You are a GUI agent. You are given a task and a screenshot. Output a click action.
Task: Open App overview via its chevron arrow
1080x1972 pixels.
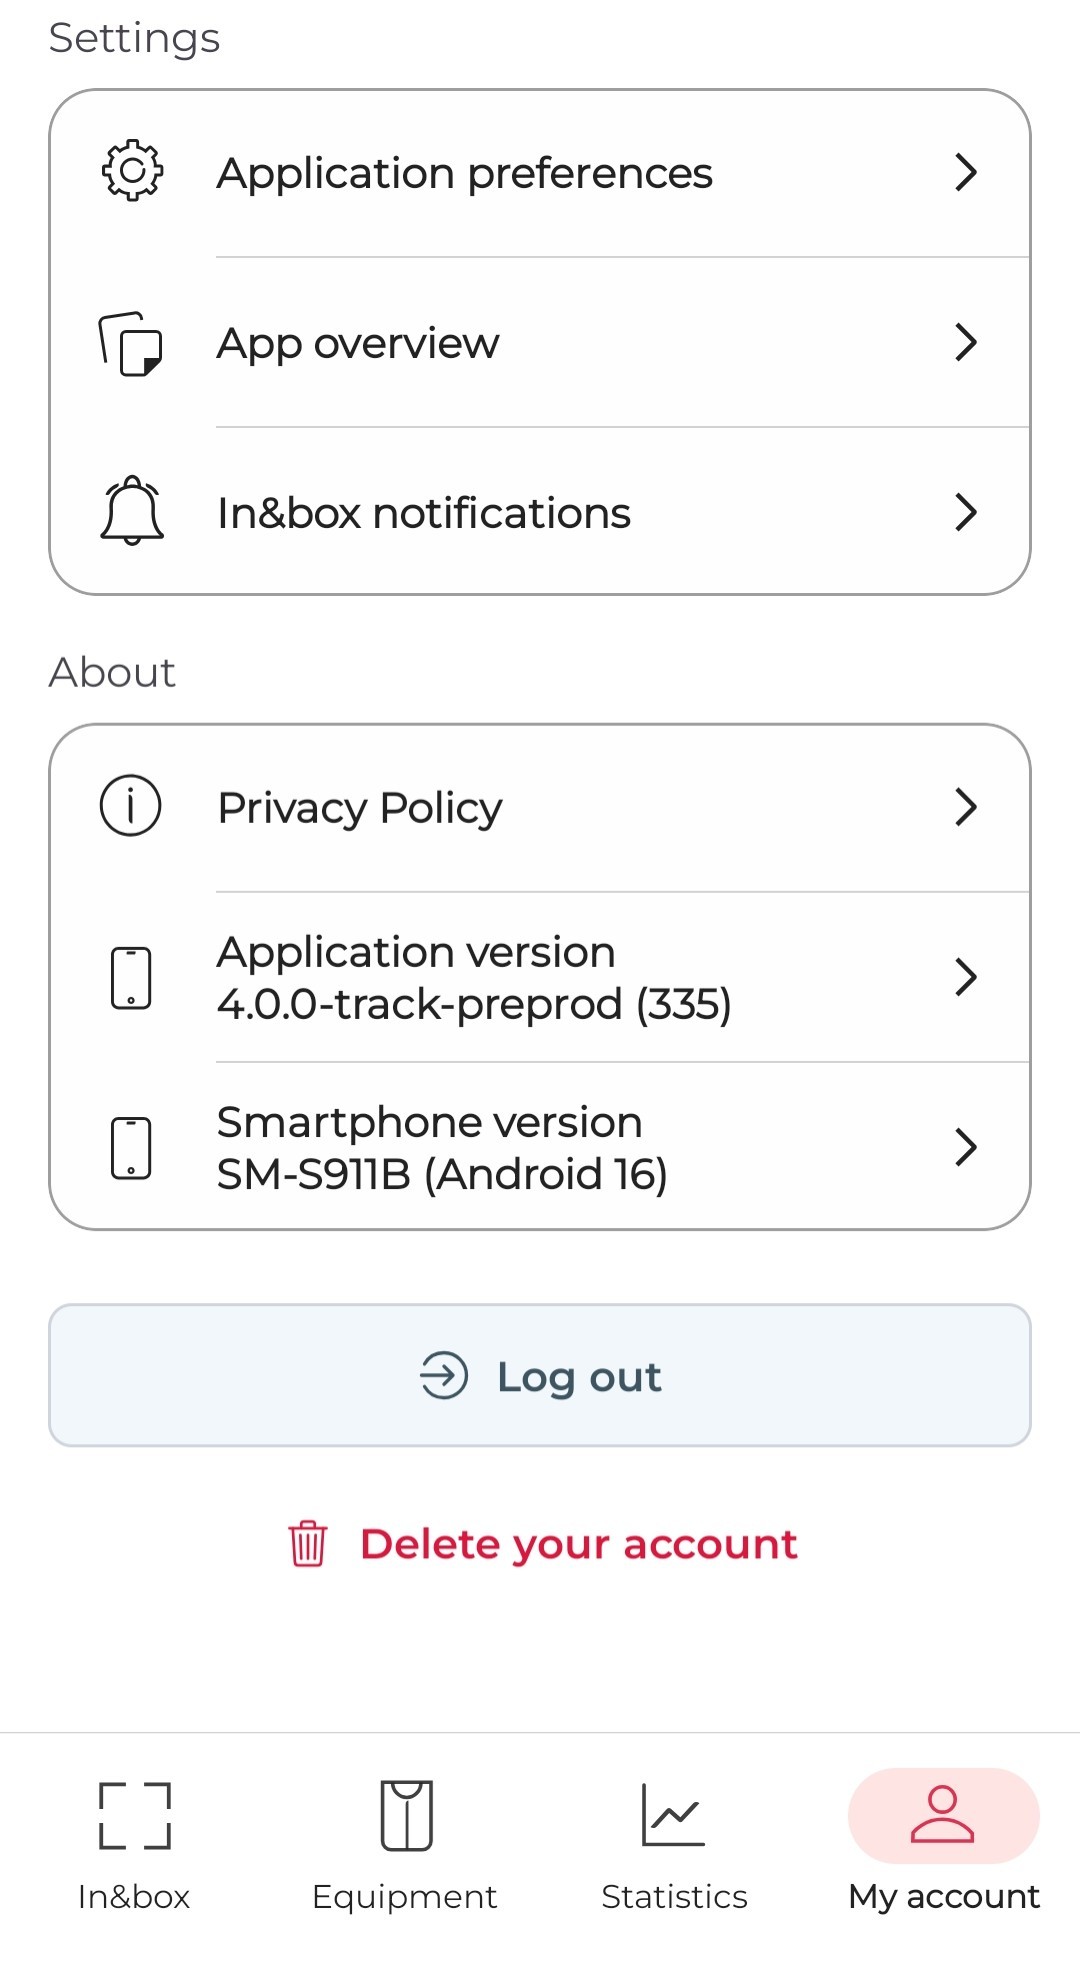click(x=965, y=342)
